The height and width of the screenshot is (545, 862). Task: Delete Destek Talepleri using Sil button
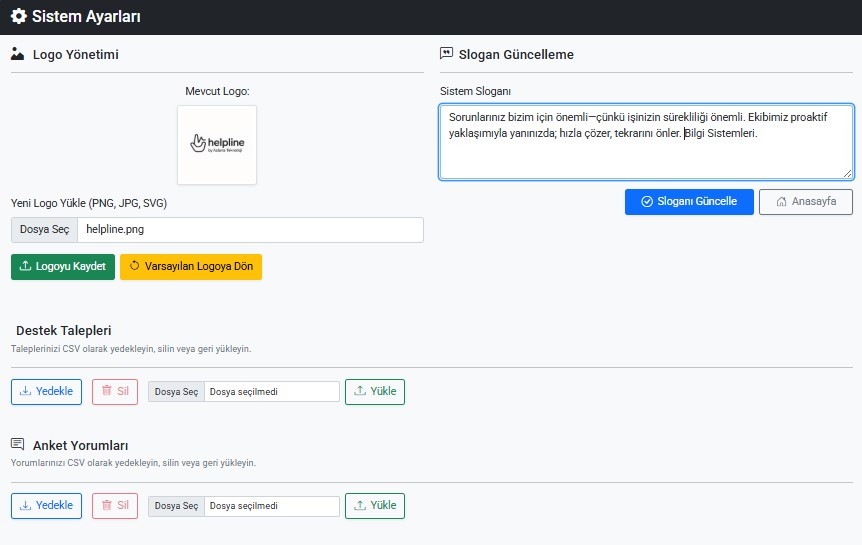(114, 392)
